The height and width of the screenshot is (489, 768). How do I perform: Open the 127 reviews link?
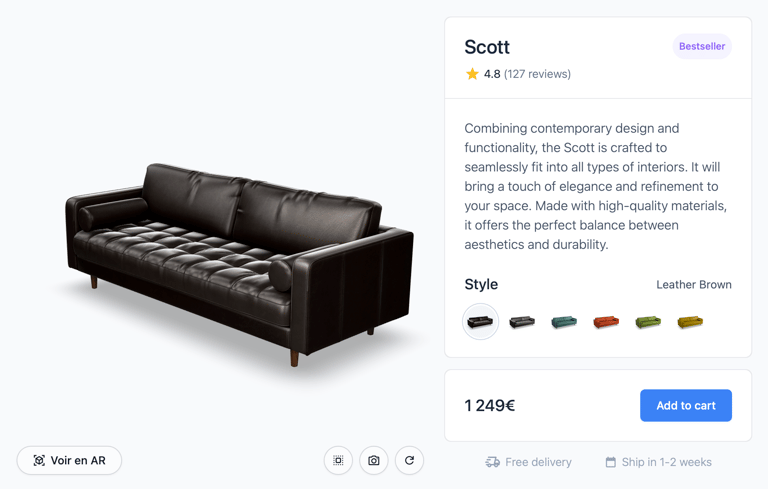click(537, 74)
